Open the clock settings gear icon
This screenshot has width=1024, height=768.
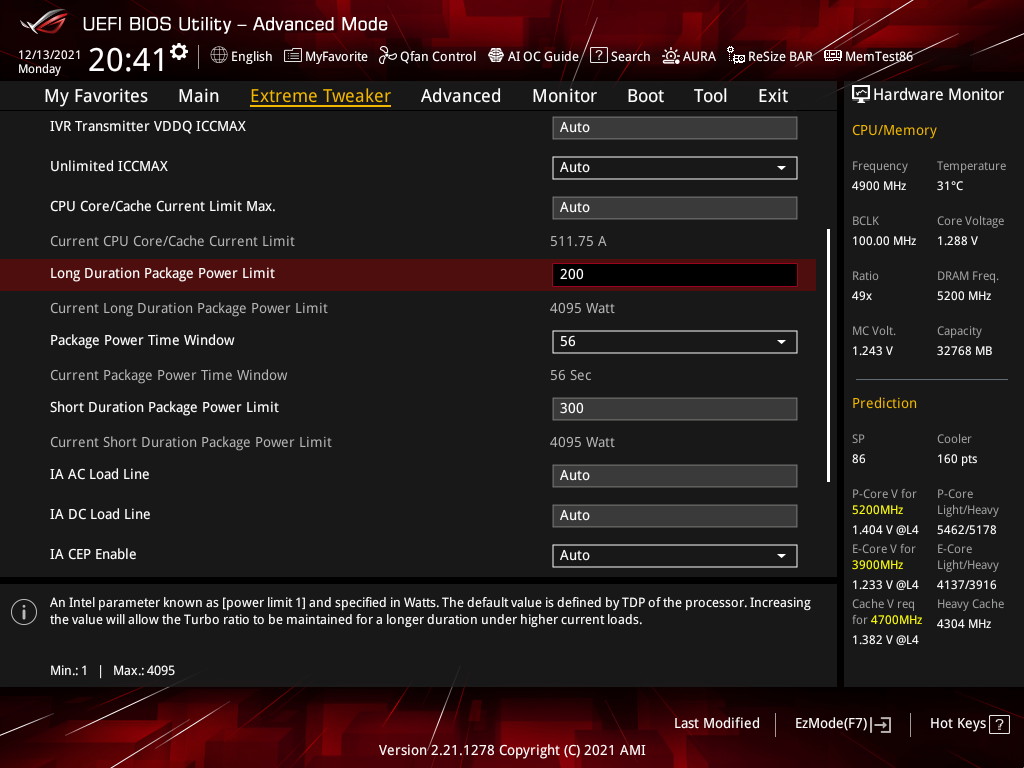179,52
